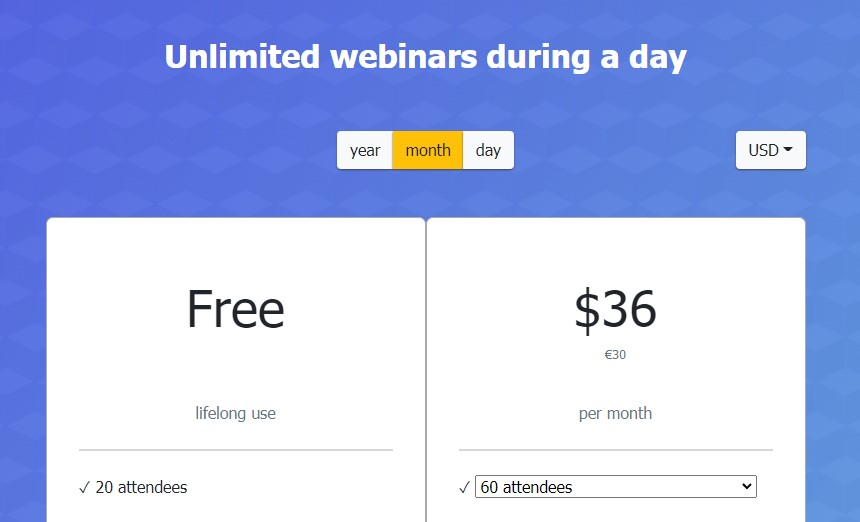Click the '20 attendees' feature text
Screen dimensions: 860x522
(142, 487)
